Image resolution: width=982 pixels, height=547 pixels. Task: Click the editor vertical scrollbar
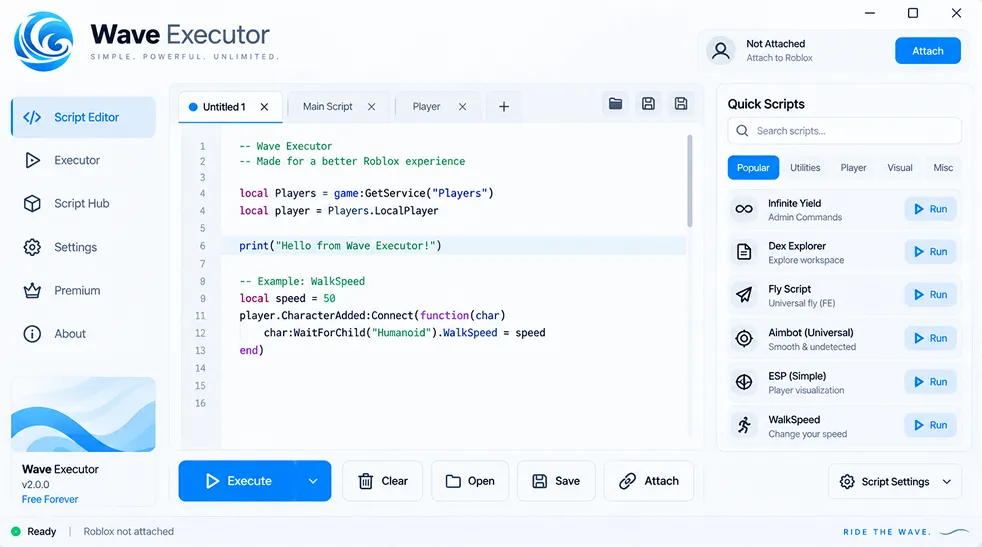690,180
